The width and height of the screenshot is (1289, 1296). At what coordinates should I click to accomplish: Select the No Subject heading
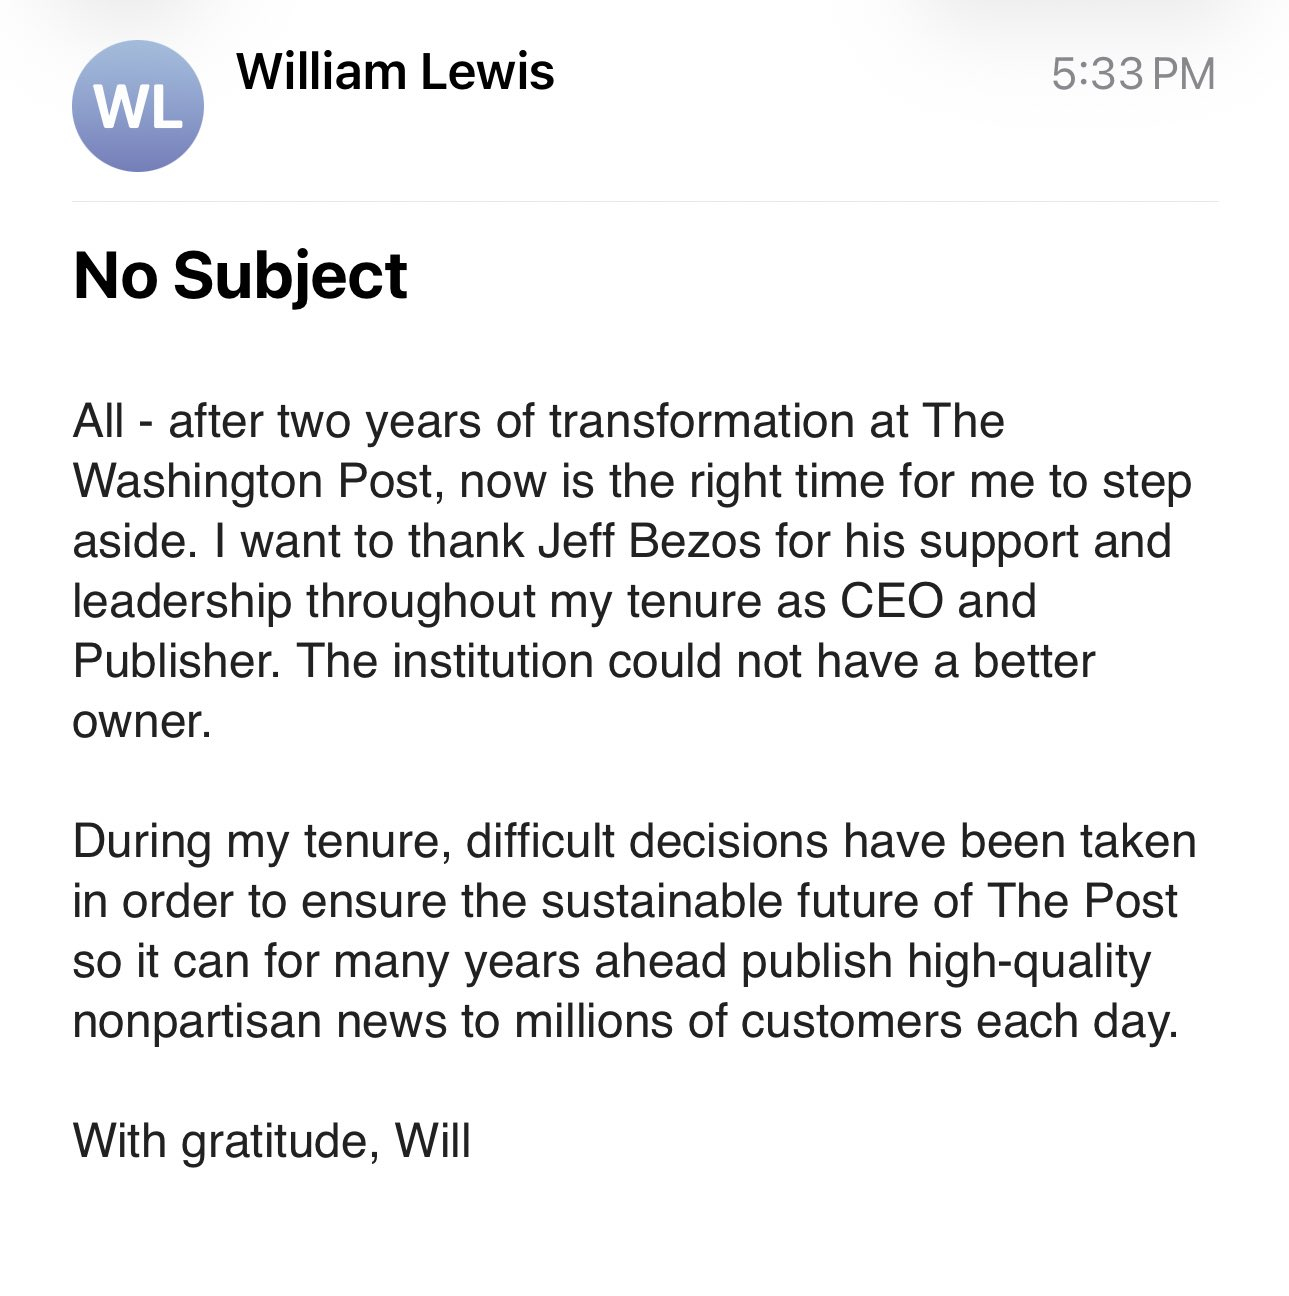[x=240, y=275]
